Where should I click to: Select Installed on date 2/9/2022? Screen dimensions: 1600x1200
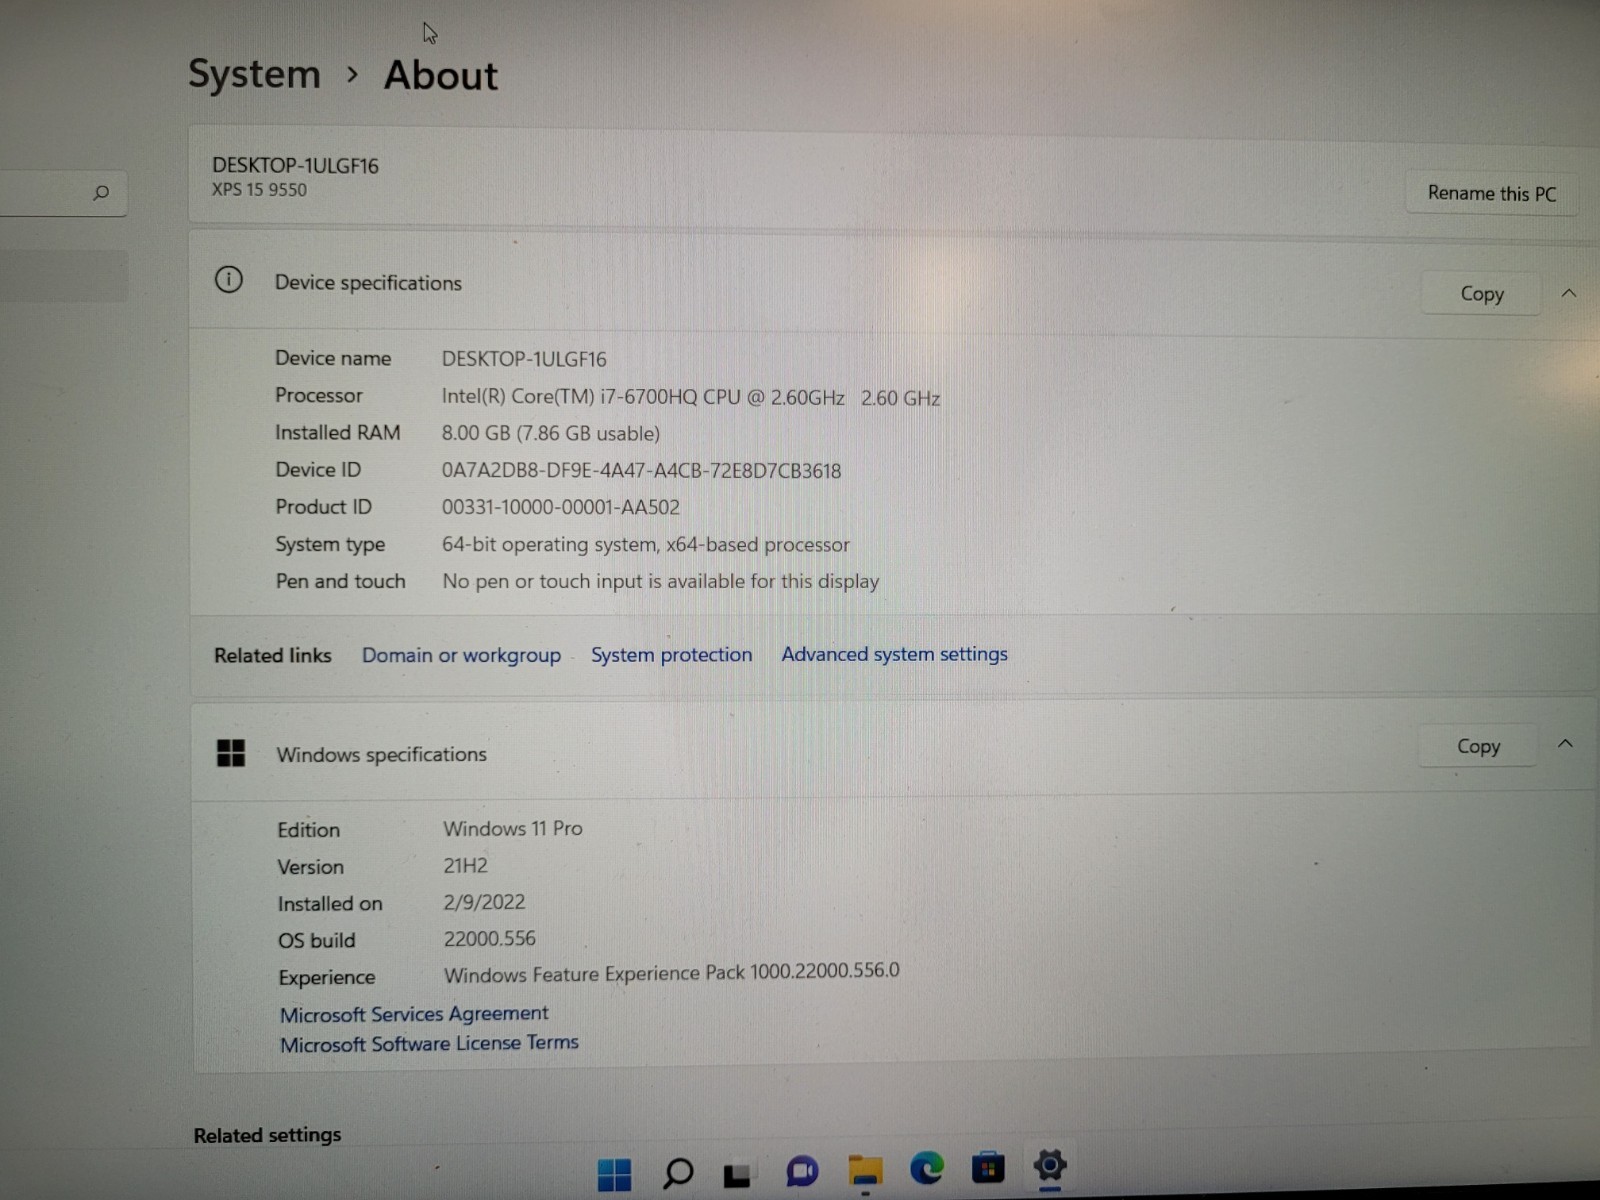(484, 902)
